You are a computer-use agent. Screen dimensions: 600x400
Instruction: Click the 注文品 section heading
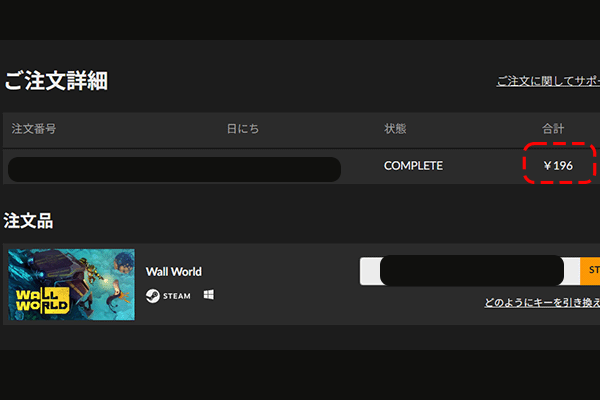click(x=28, y=219)
